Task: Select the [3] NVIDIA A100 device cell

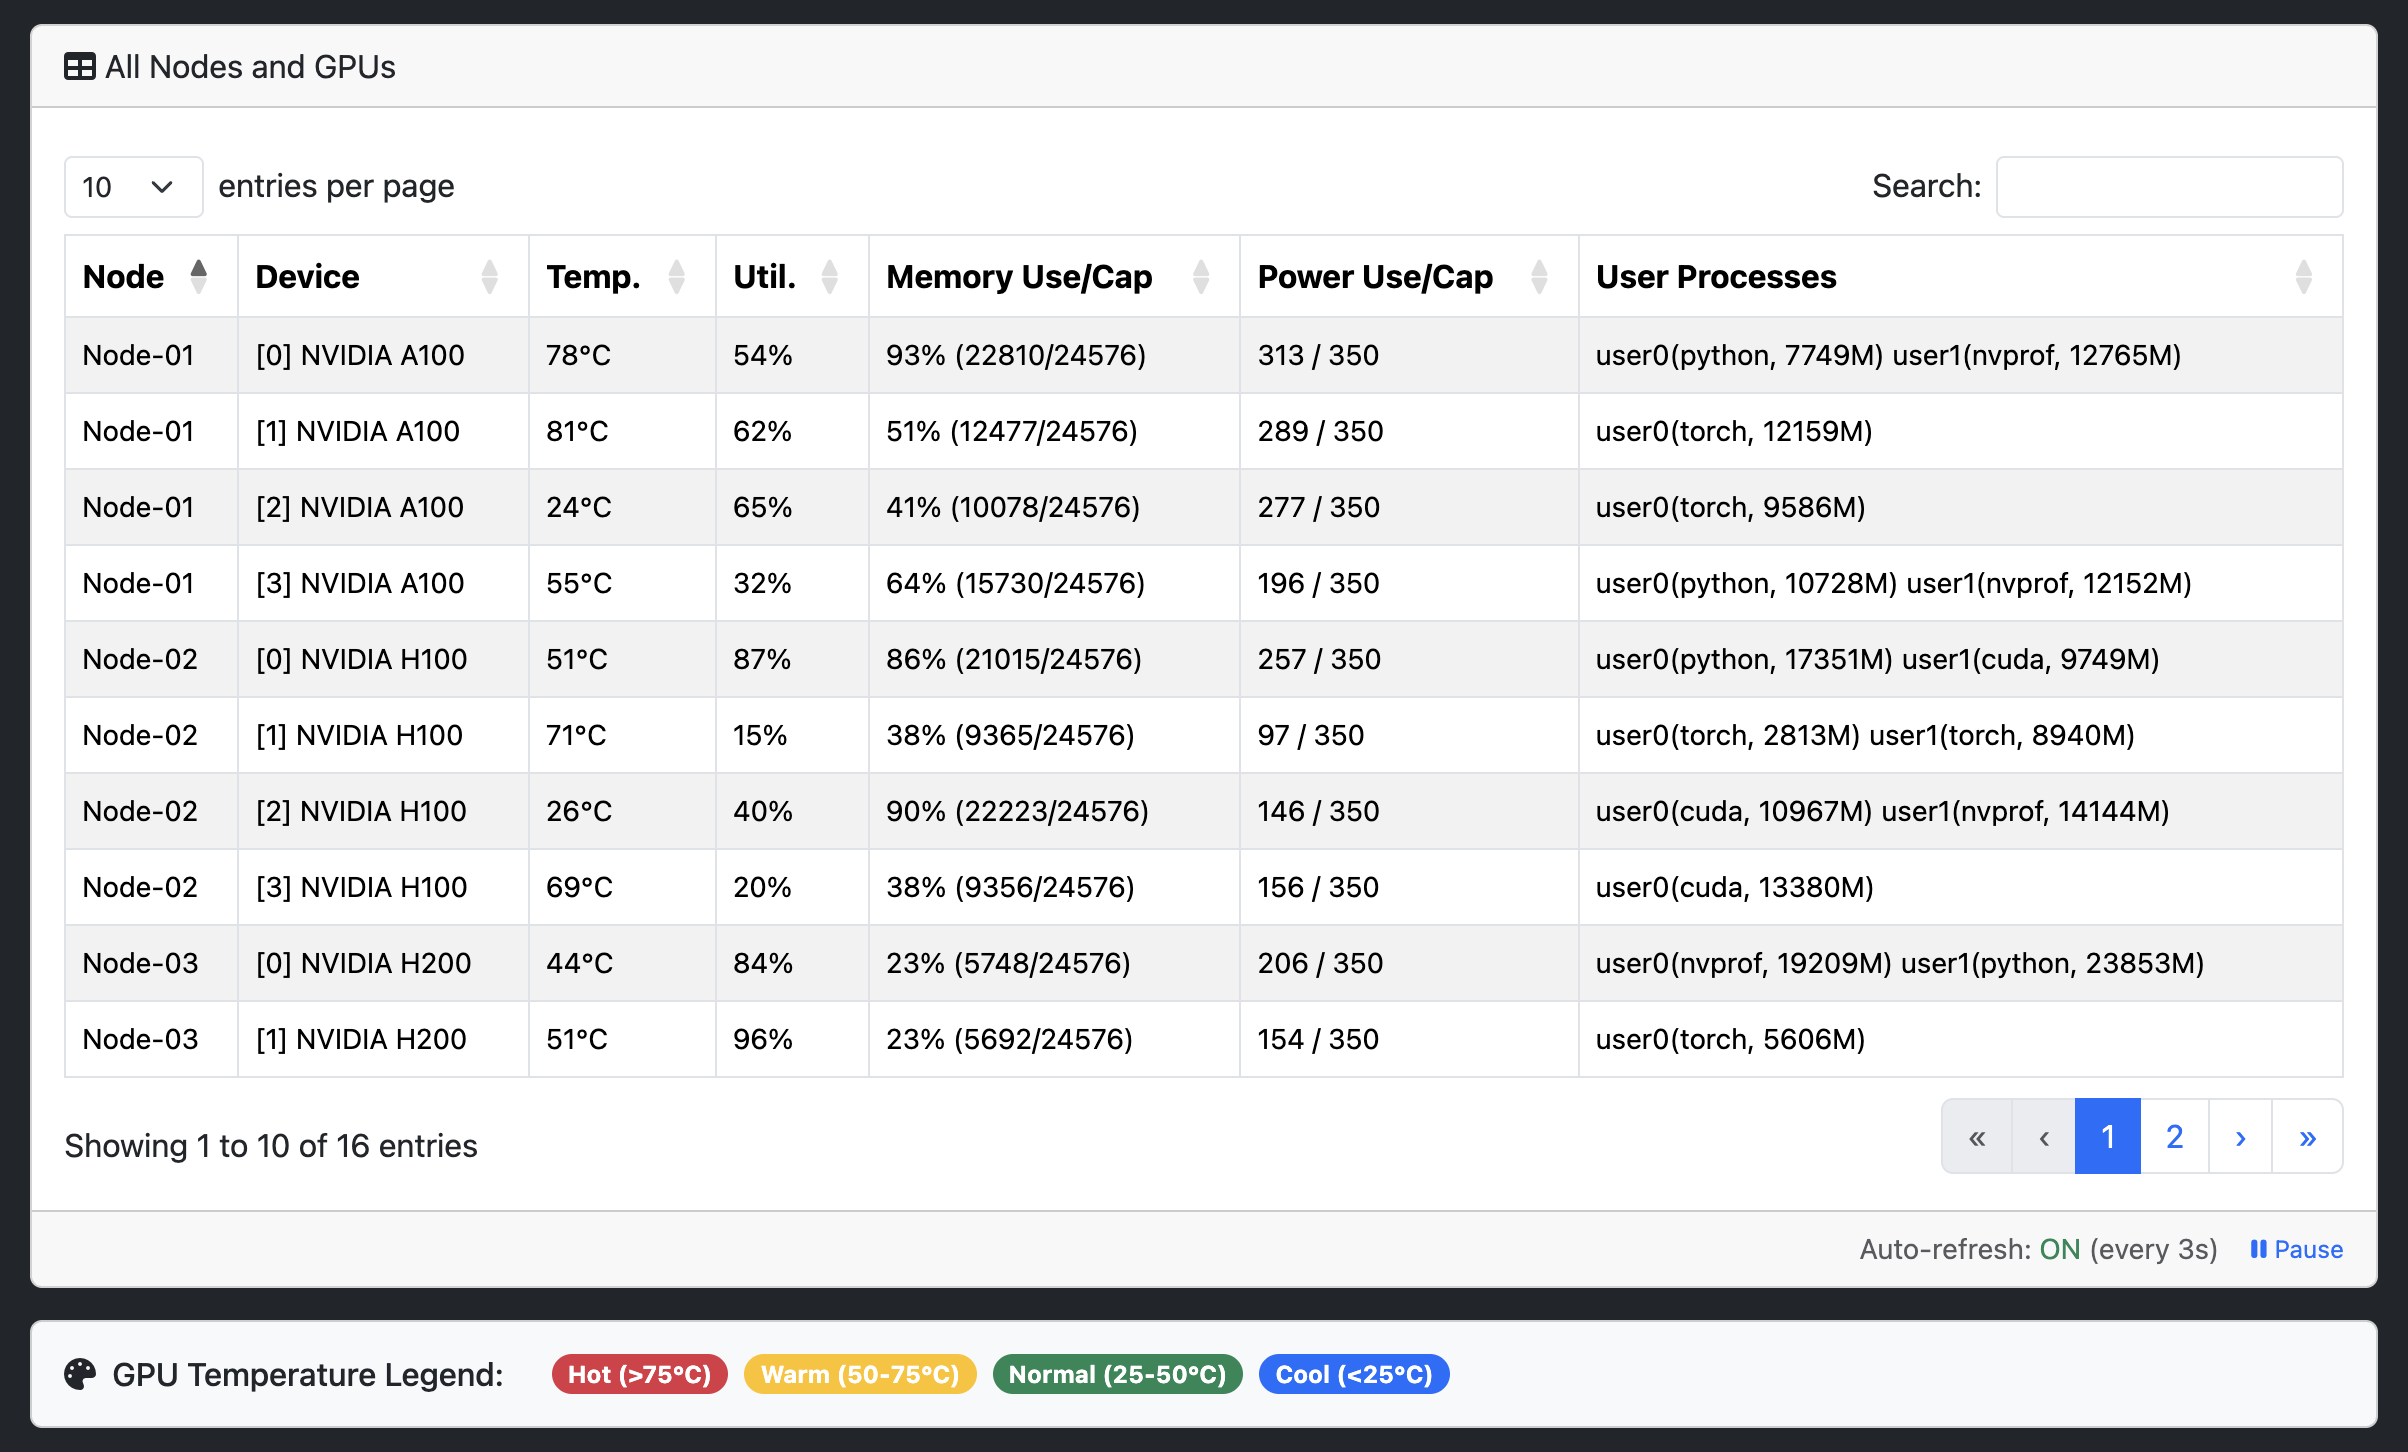Action: [383, 583]
